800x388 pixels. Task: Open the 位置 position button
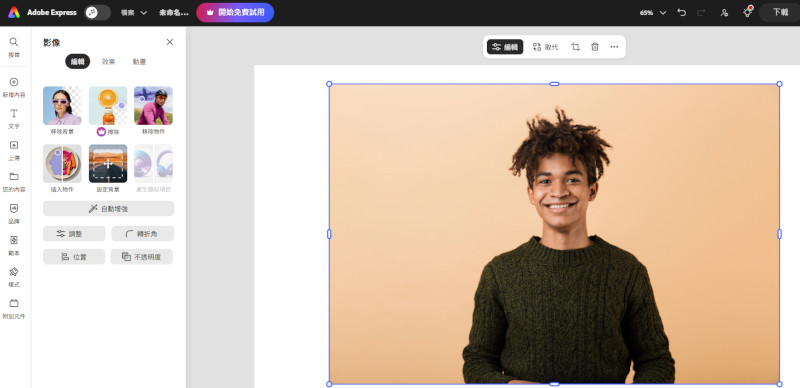point(74,257)
